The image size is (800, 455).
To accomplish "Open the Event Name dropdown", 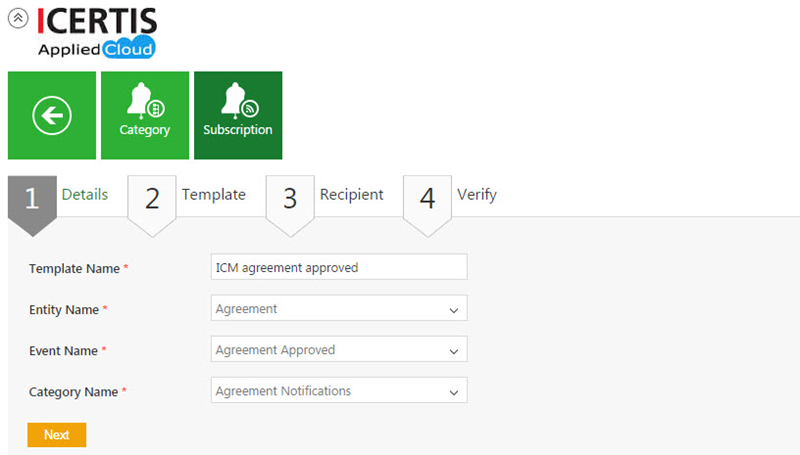I will [x=339, y=350].
